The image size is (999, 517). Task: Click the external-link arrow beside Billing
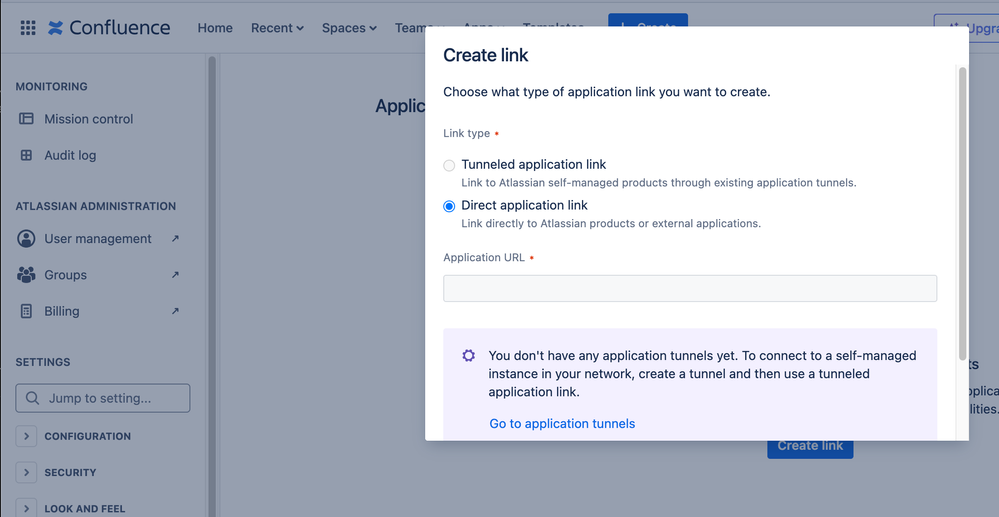175,311
